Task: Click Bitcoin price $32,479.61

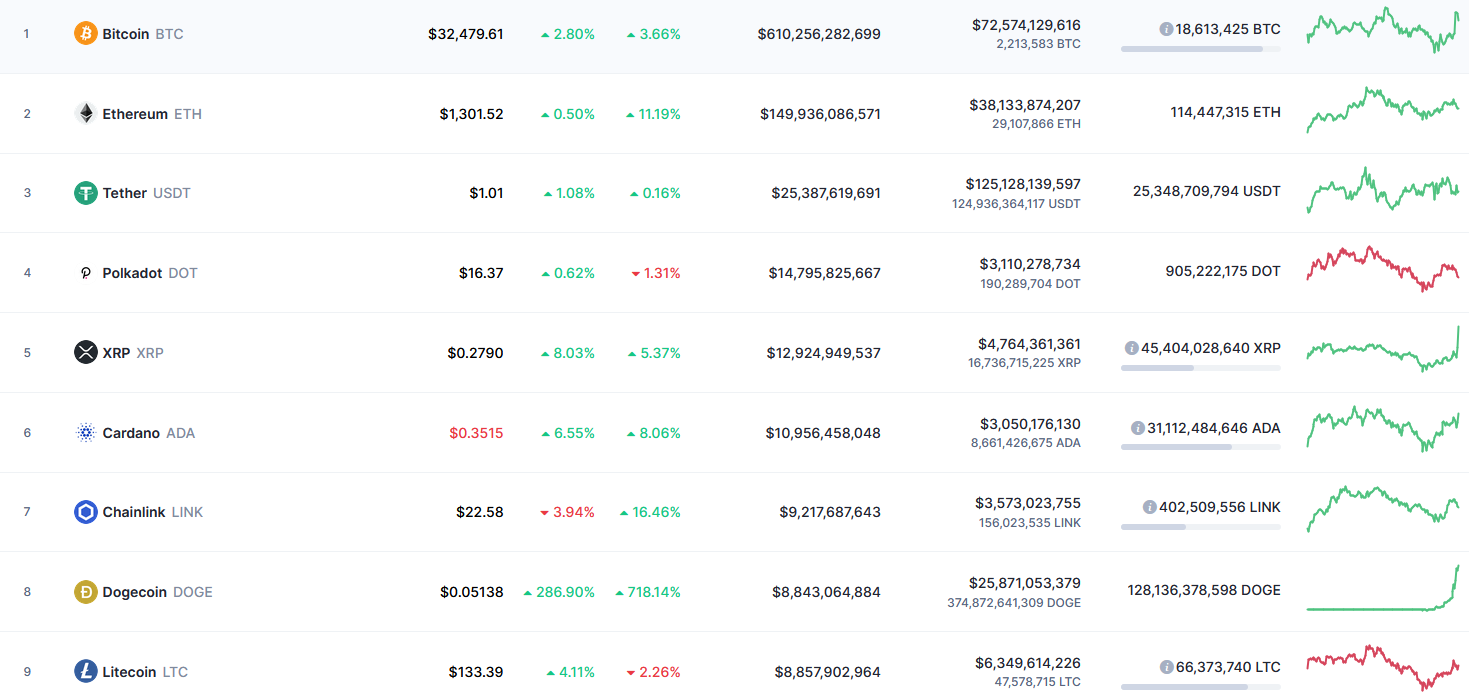Action: tap(466, 34)
